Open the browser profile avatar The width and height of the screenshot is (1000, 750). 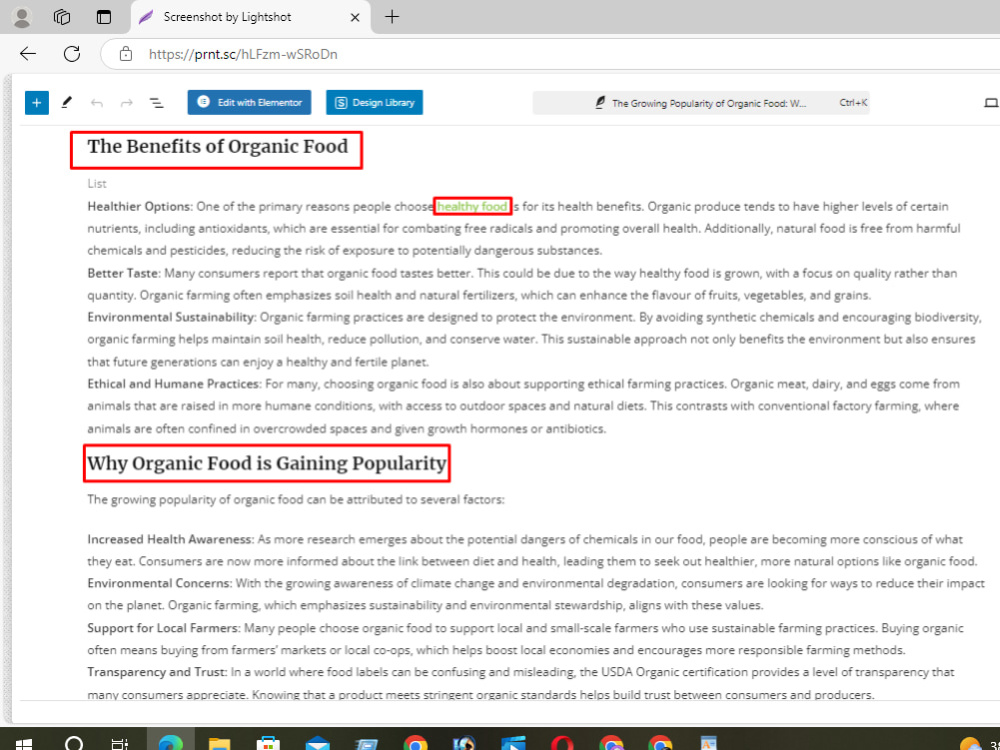[x=22, y=17]
